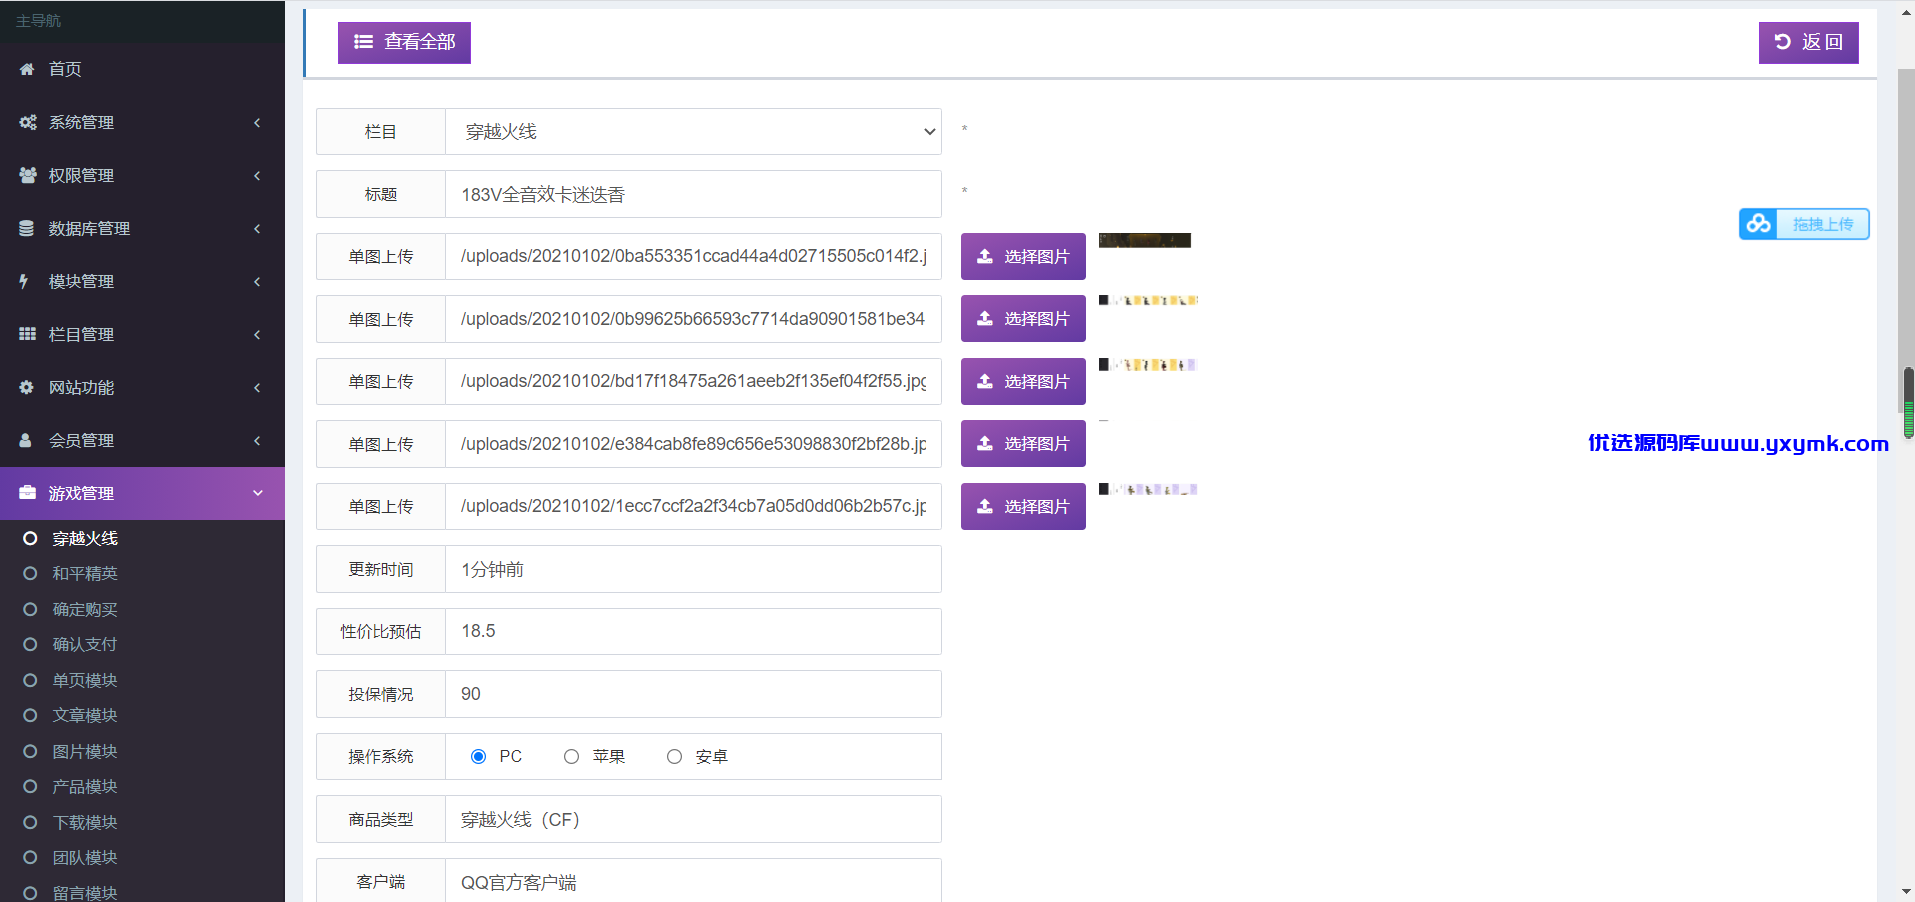This screenshot has height=902, width=1915.
Task: Click the 标题 input field
Action: click(x=694, y=194)
